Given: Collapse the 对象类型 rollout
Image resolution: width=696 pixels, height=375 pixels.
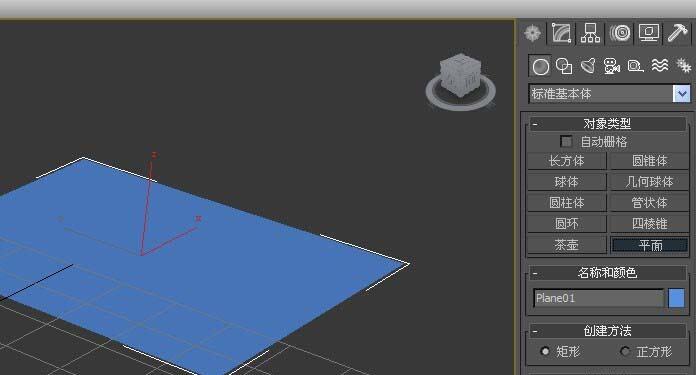Looking at the screenshot, I should click(607, 124).
